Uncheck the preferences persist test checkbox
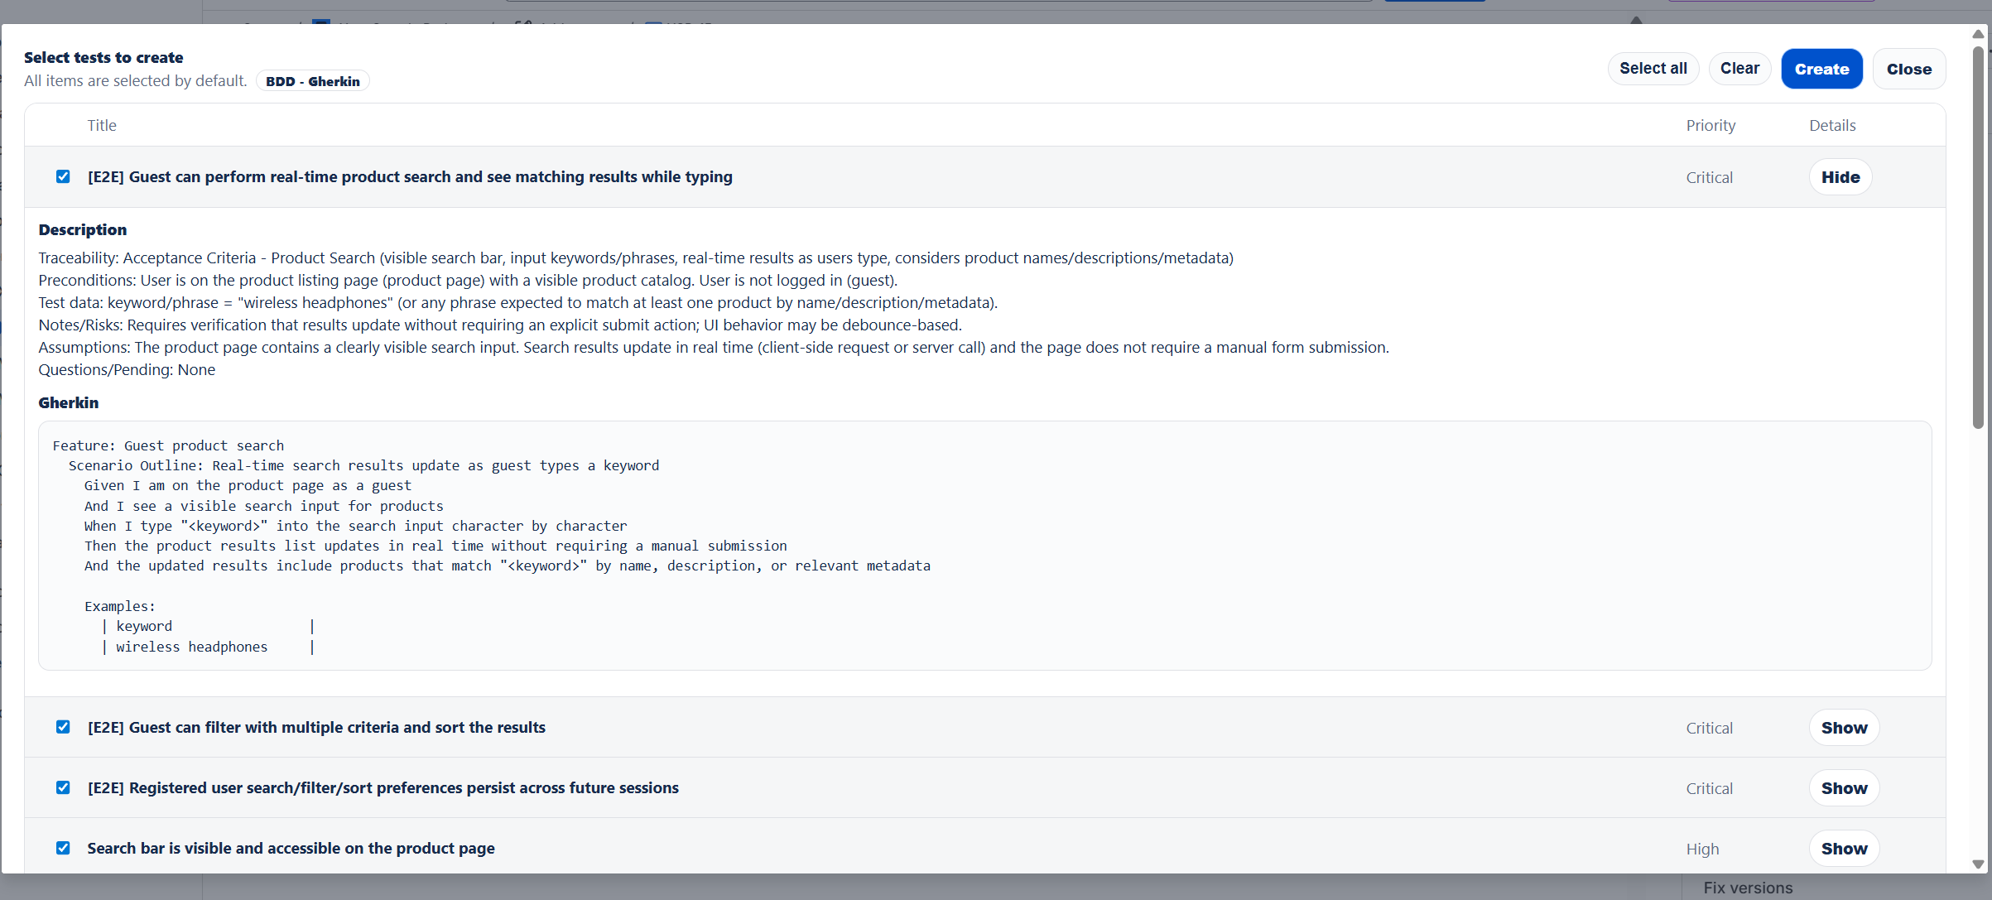Image resolution: width=1992 pixels, height=900 pixels. (63, 788)
